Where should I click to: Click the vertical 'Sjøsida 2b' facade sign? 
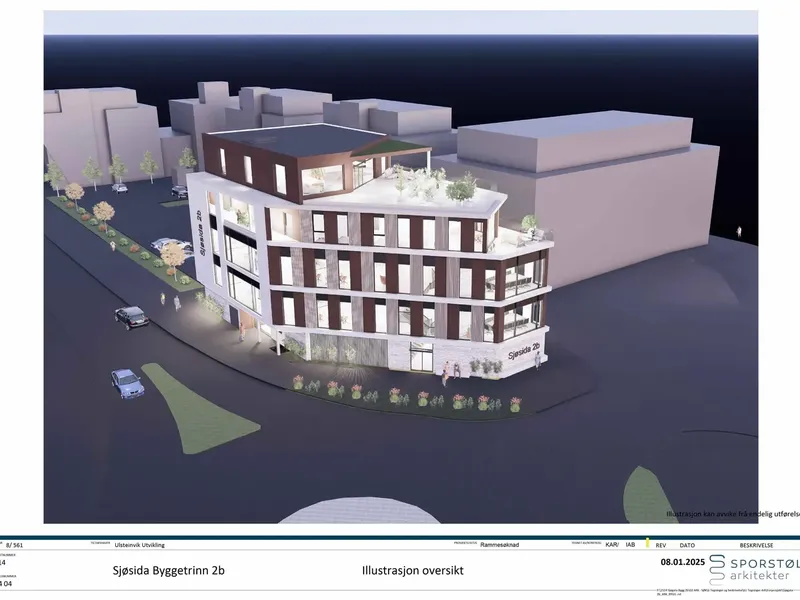[199, 233]
